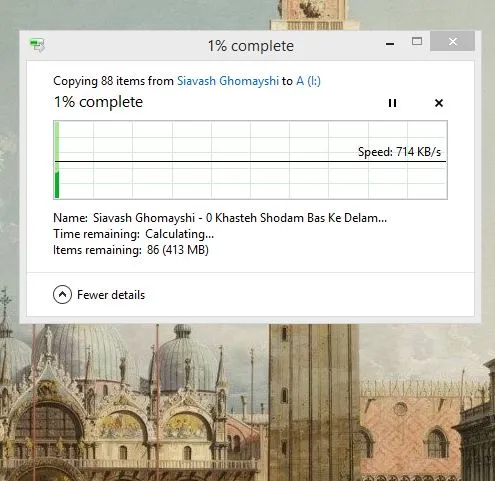Click the 'Copying 88 items from' text

113,81
